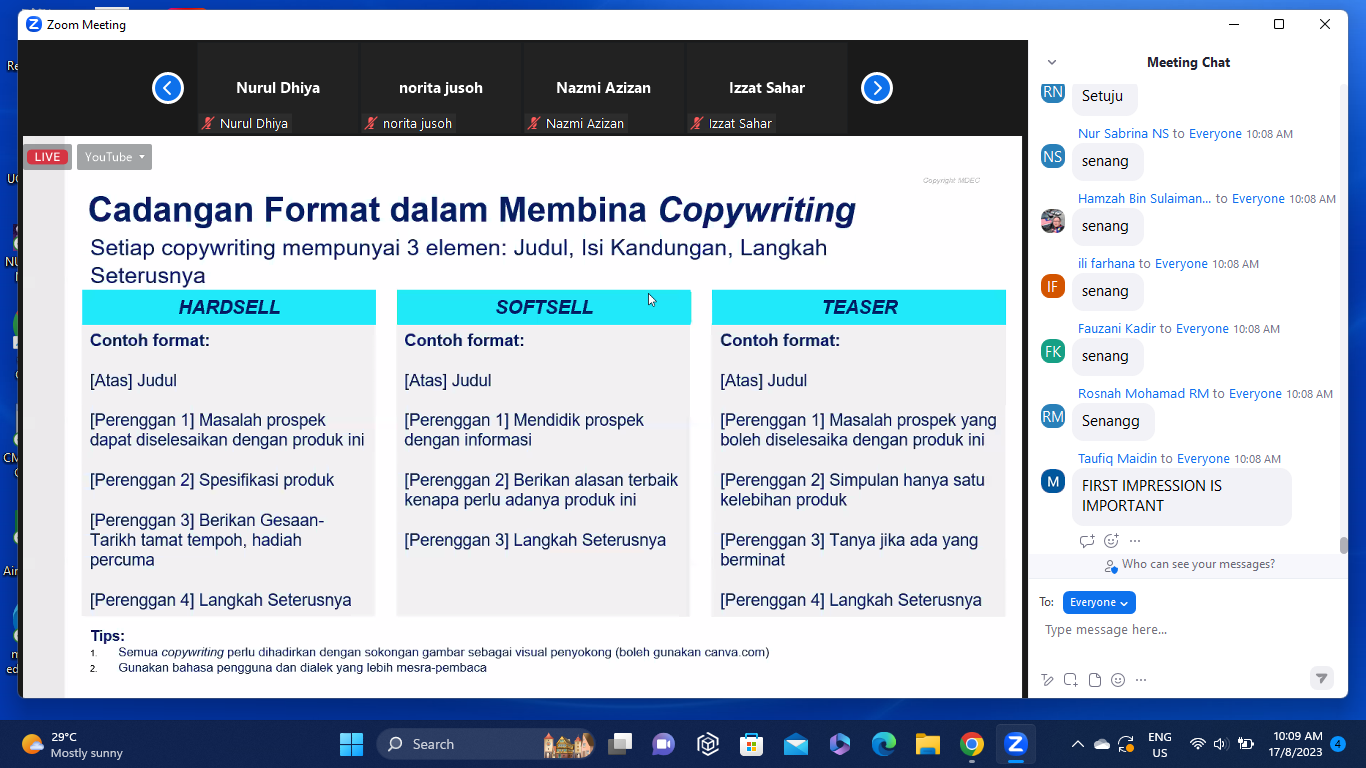Click 'Who can see your messages?' link
This screenshot has height=768, width=1366.
pos(1197,565)
